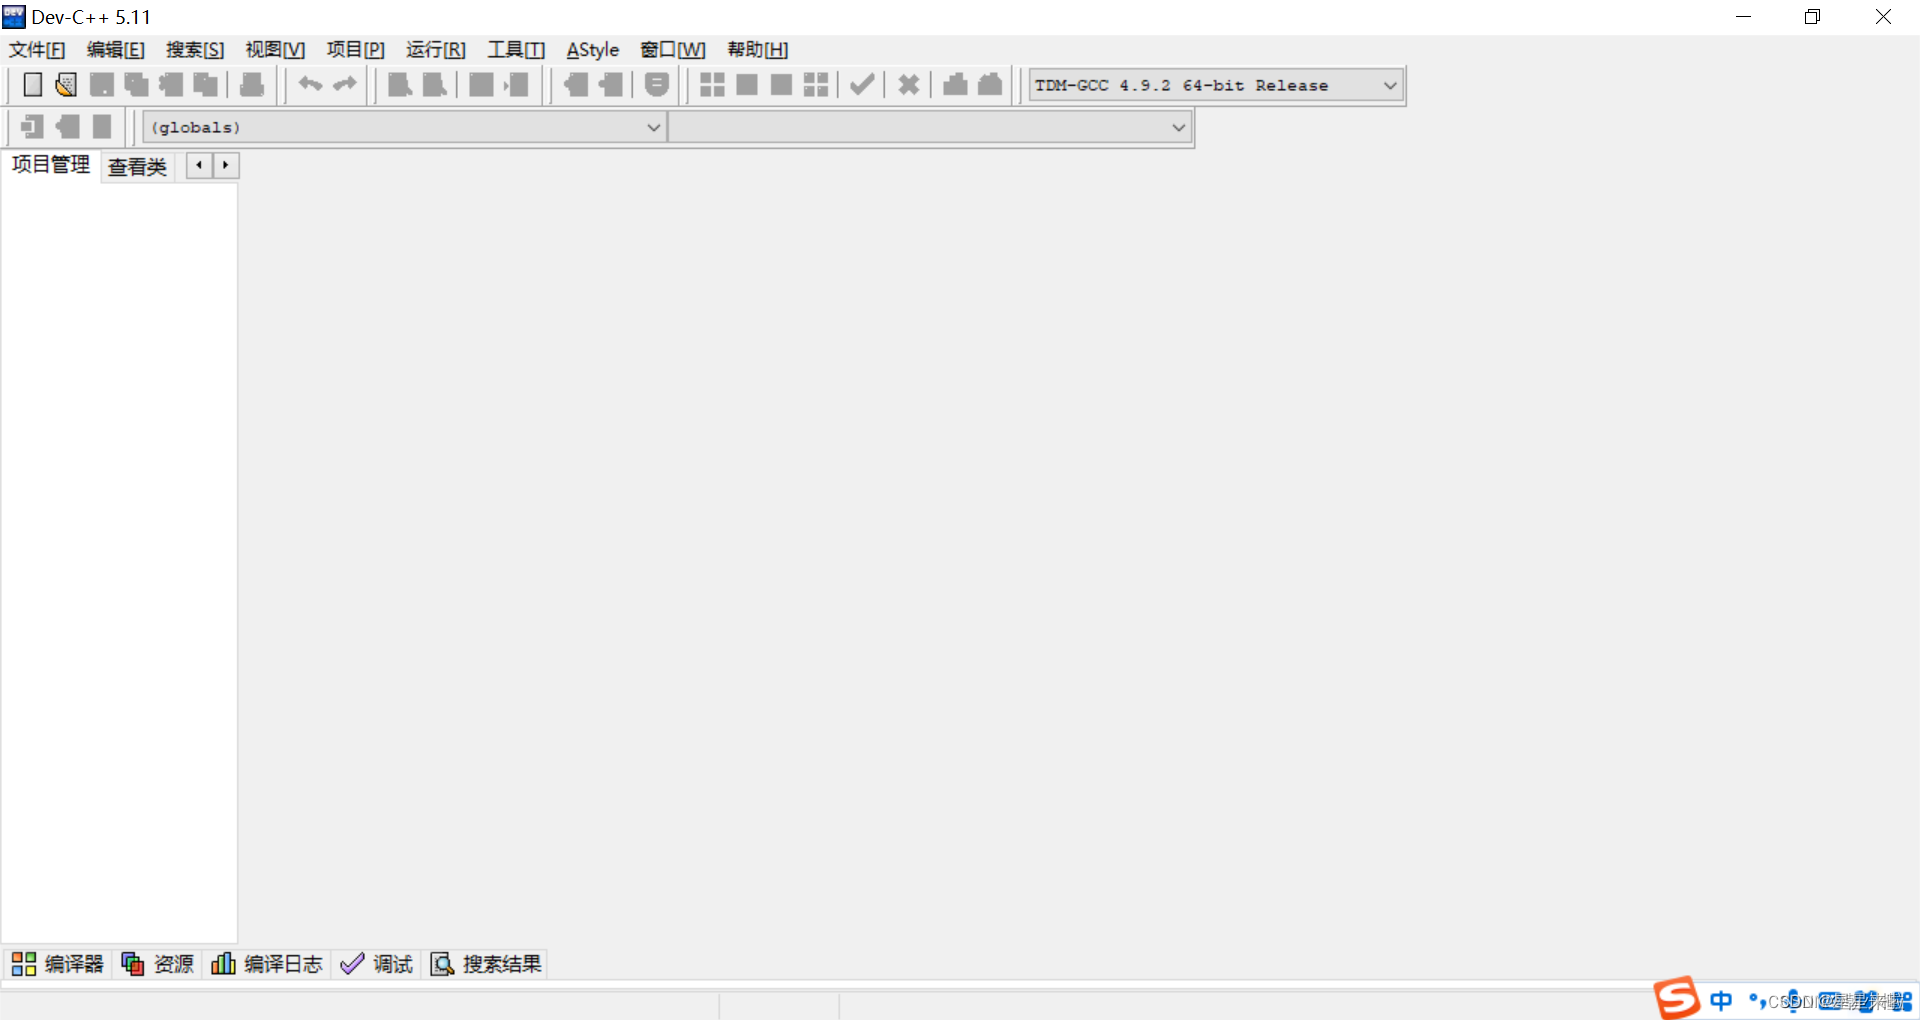Click the Toggle bookmarks icon
Viewport: 1920px width, 1020px height.
pyautogui.click(x=67, y=127)
